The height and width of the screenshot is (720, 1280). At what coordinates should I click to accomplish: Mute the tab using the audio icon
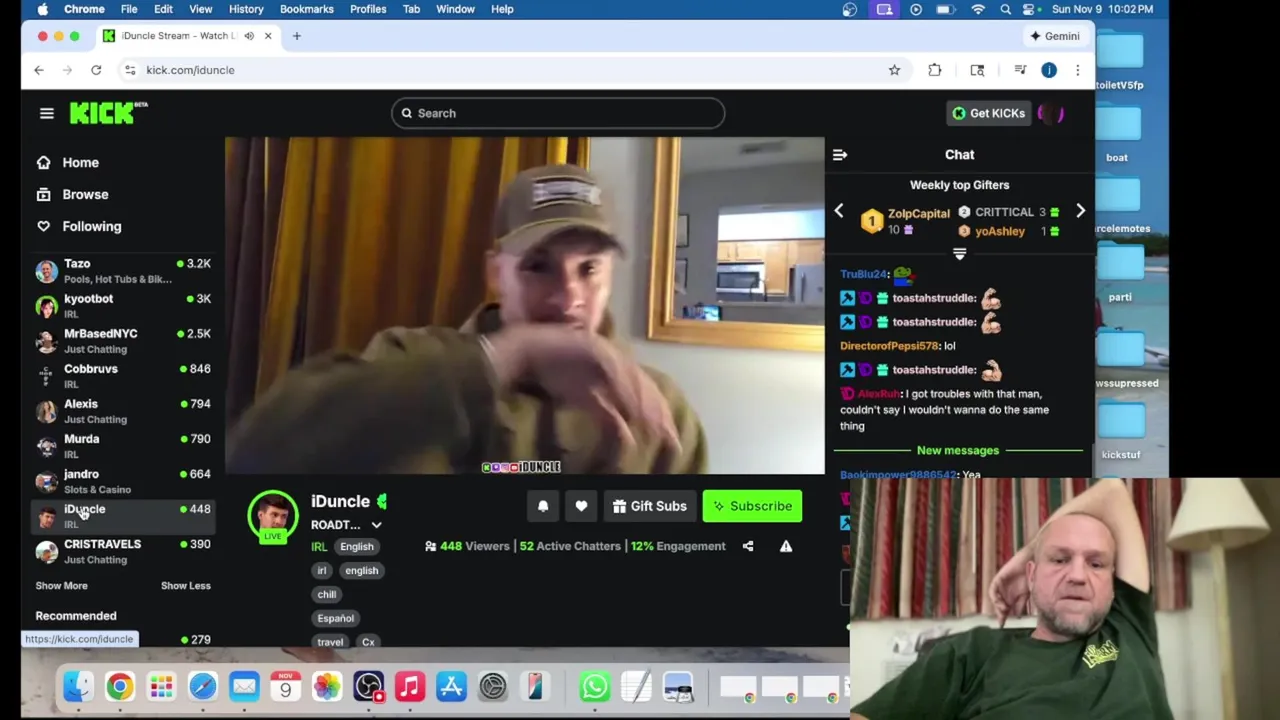tap(249, 36)
